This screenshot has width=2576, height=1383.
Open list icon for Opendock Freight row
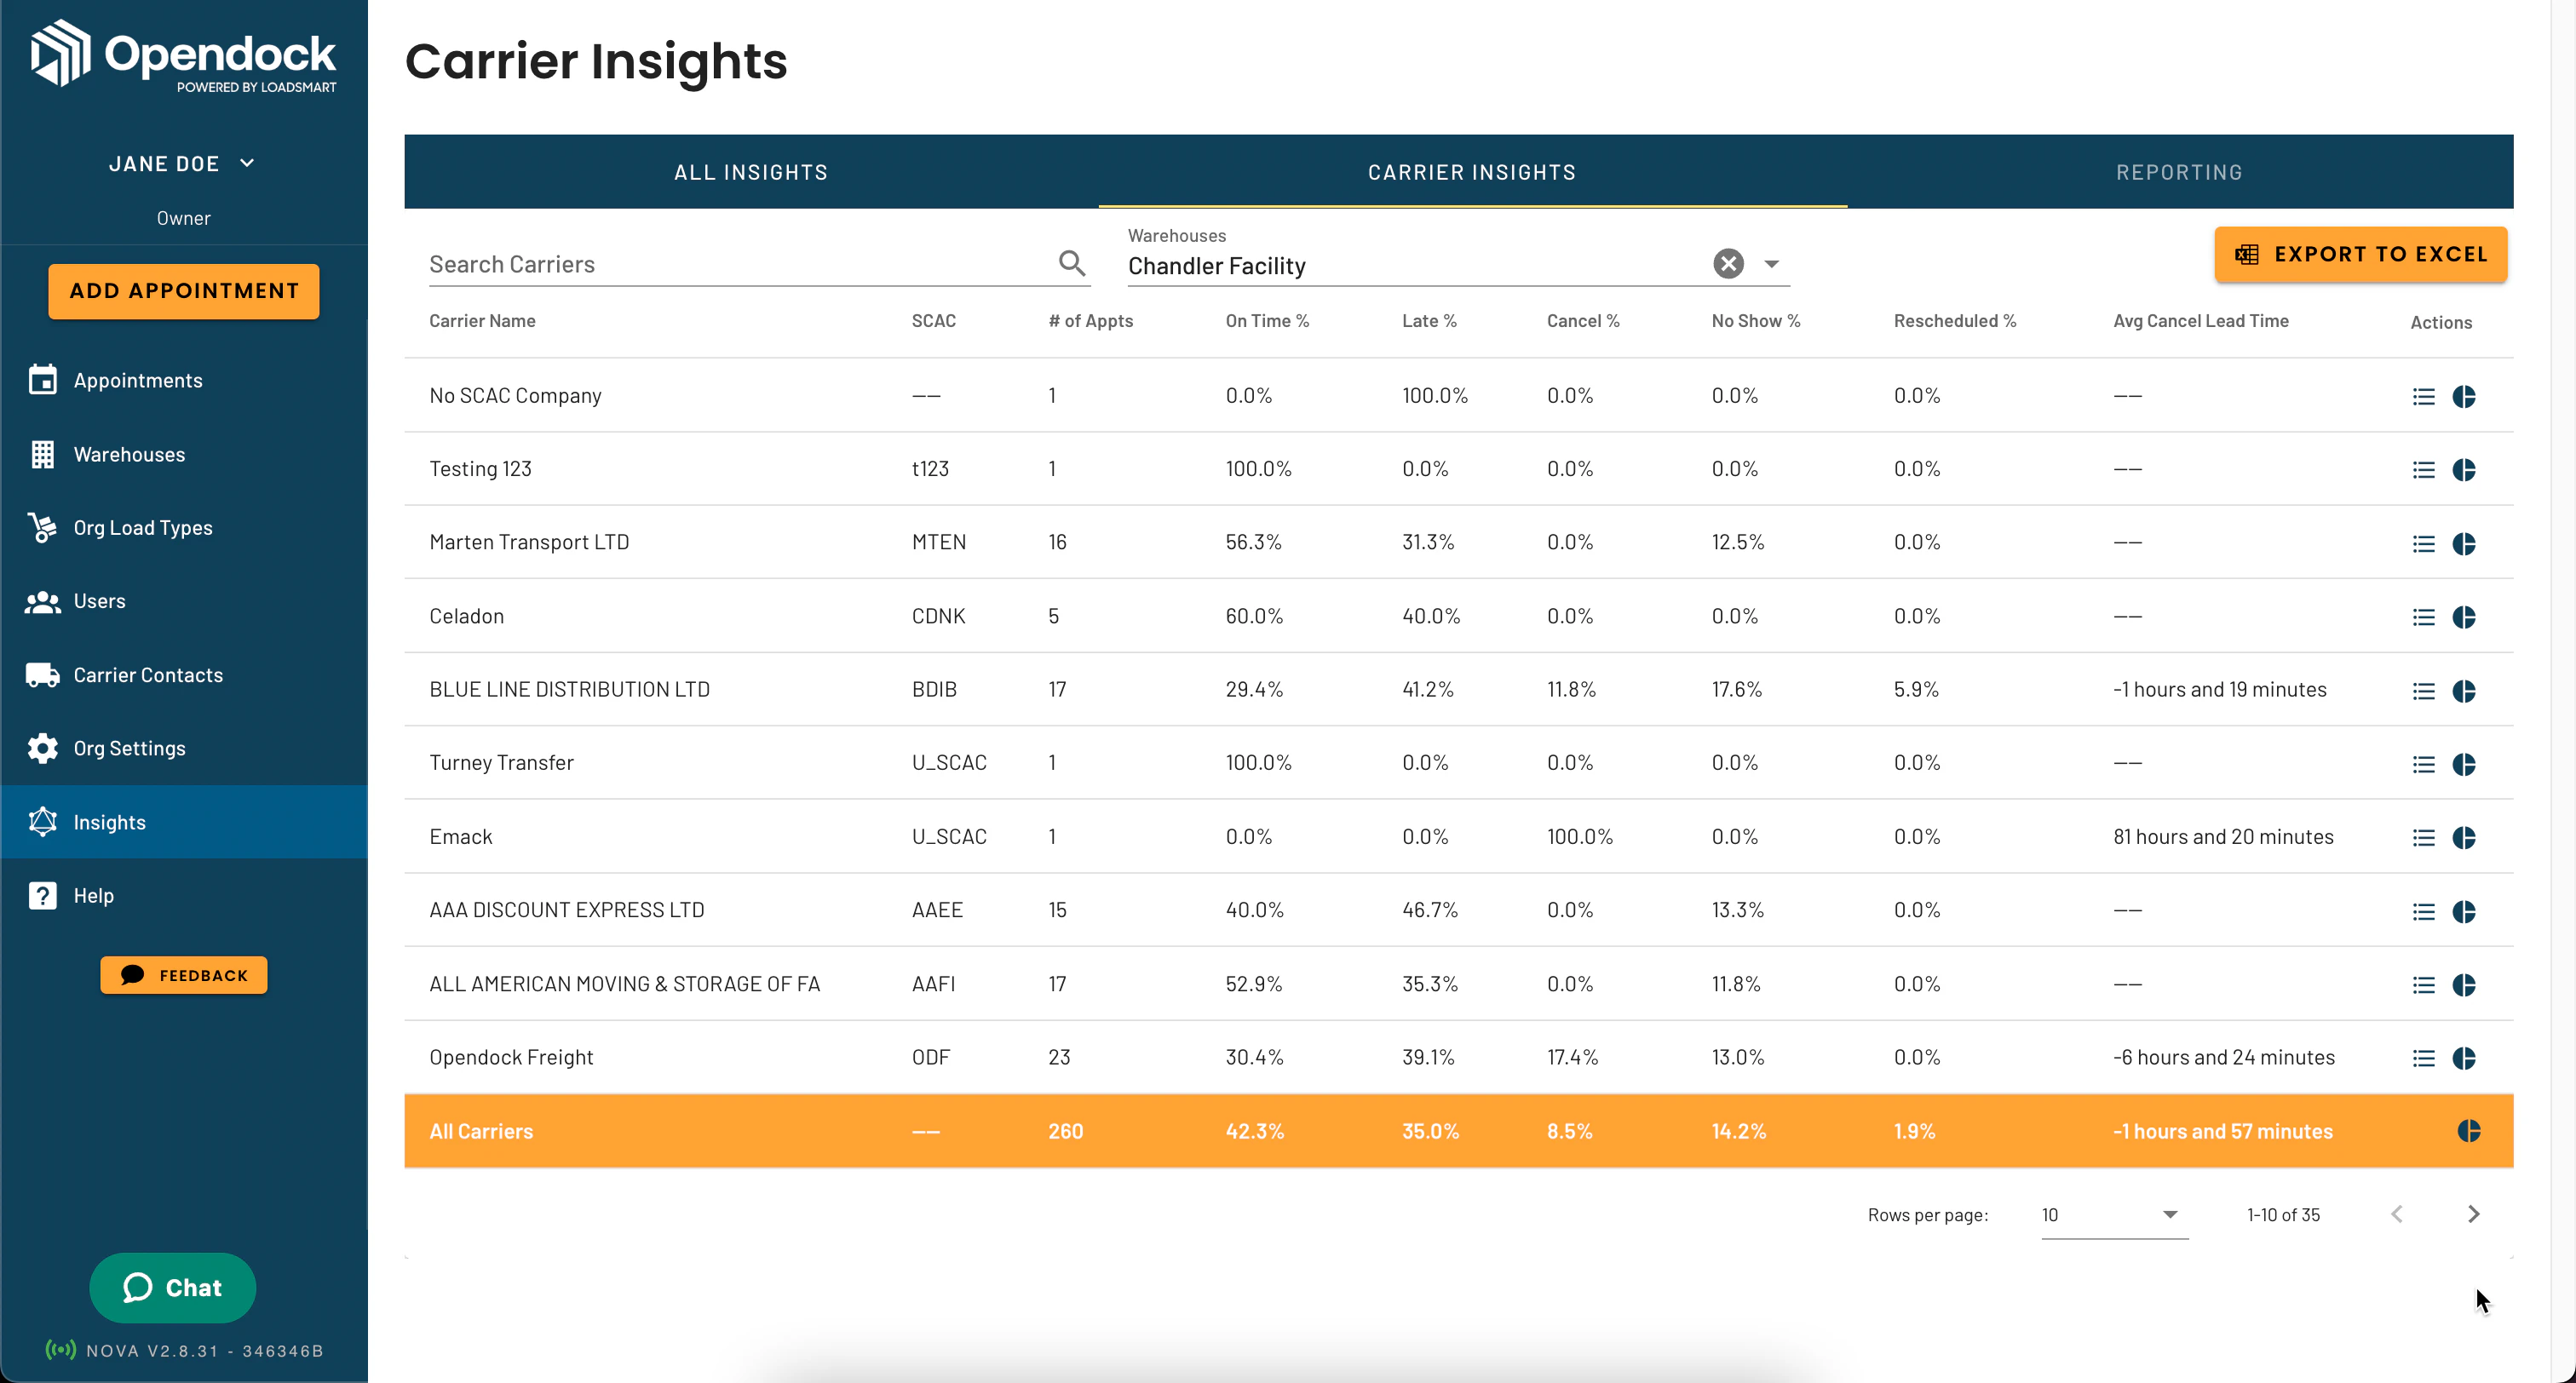(2423, 1058)
